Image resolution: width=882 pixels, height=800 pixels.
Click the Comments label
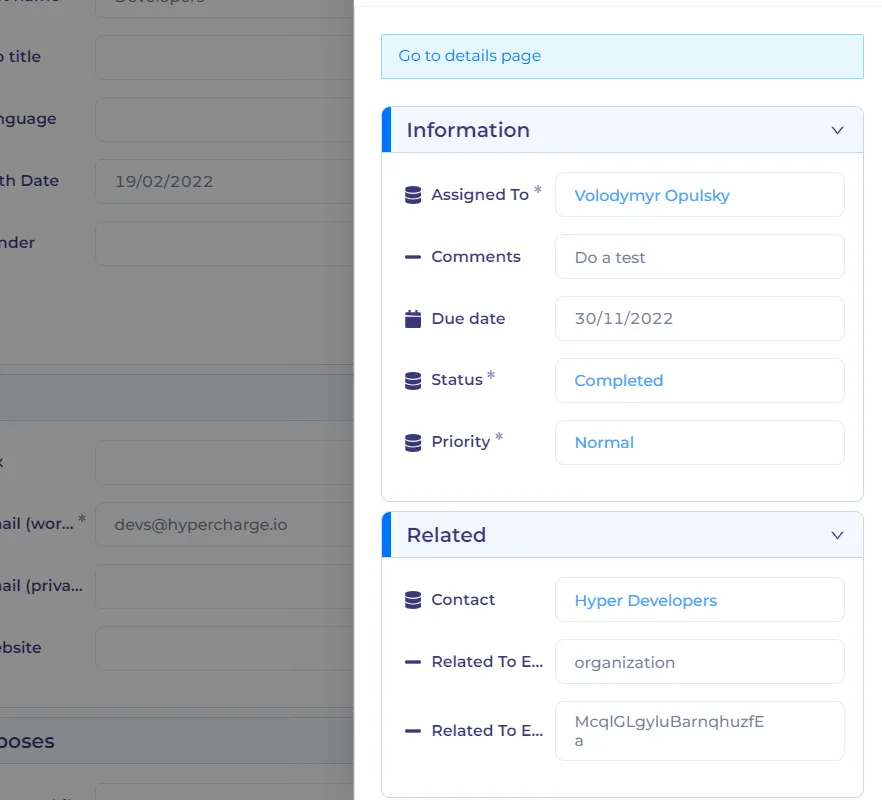pyautogui.click(x=476, y=257)
